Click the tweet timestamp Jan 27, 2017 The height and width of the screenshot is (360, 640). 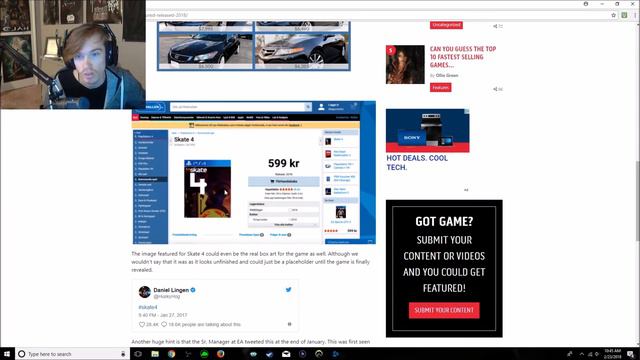[x=163, y=315]
